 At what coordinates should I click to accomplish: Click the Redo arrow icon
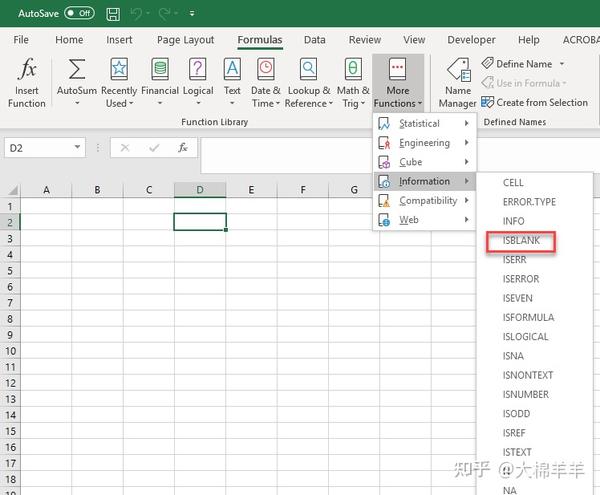[x=165, y=14]
